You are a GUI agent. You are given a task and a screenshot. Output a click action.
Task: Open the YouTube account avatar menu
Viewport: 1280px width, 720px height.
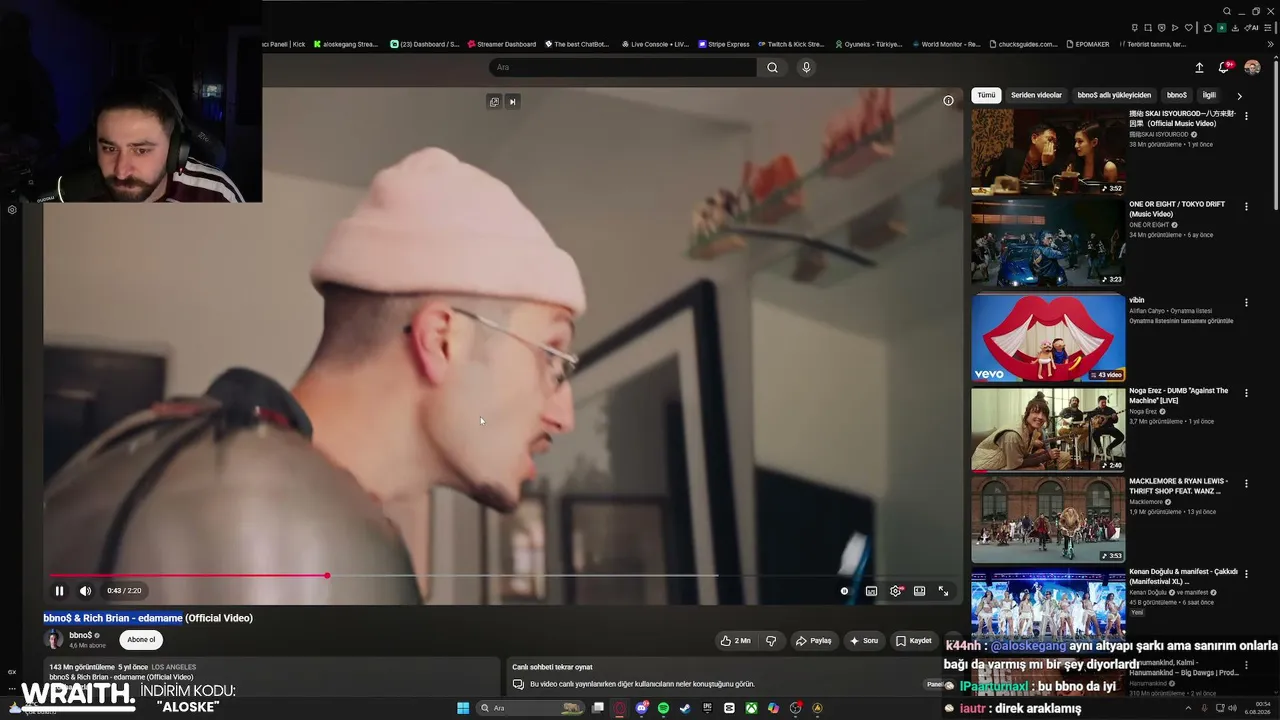click(1252, 67)
